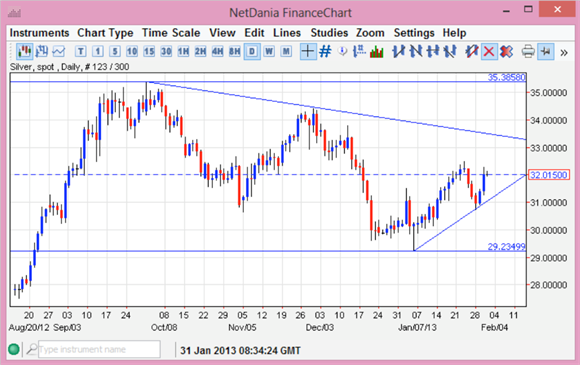Open the Help menu
This screenshot has width=580, height=365.
coord(454,33)
